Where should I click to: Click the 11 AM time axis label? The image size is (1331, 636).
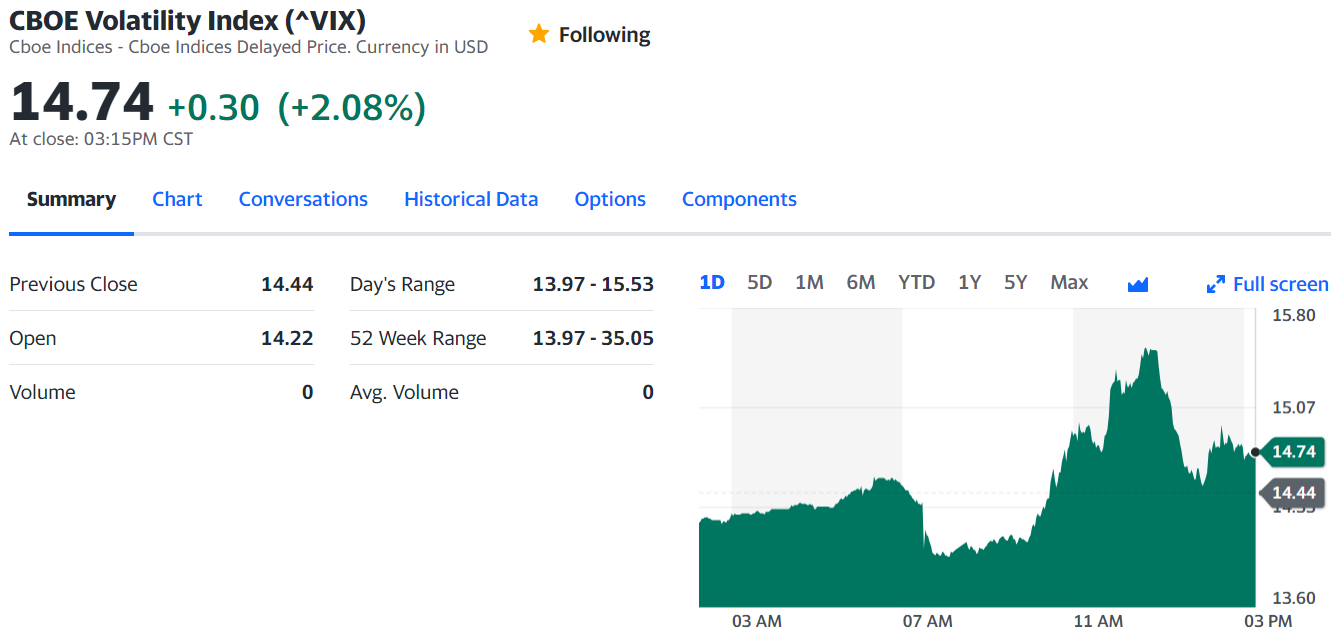[1098, 621]
